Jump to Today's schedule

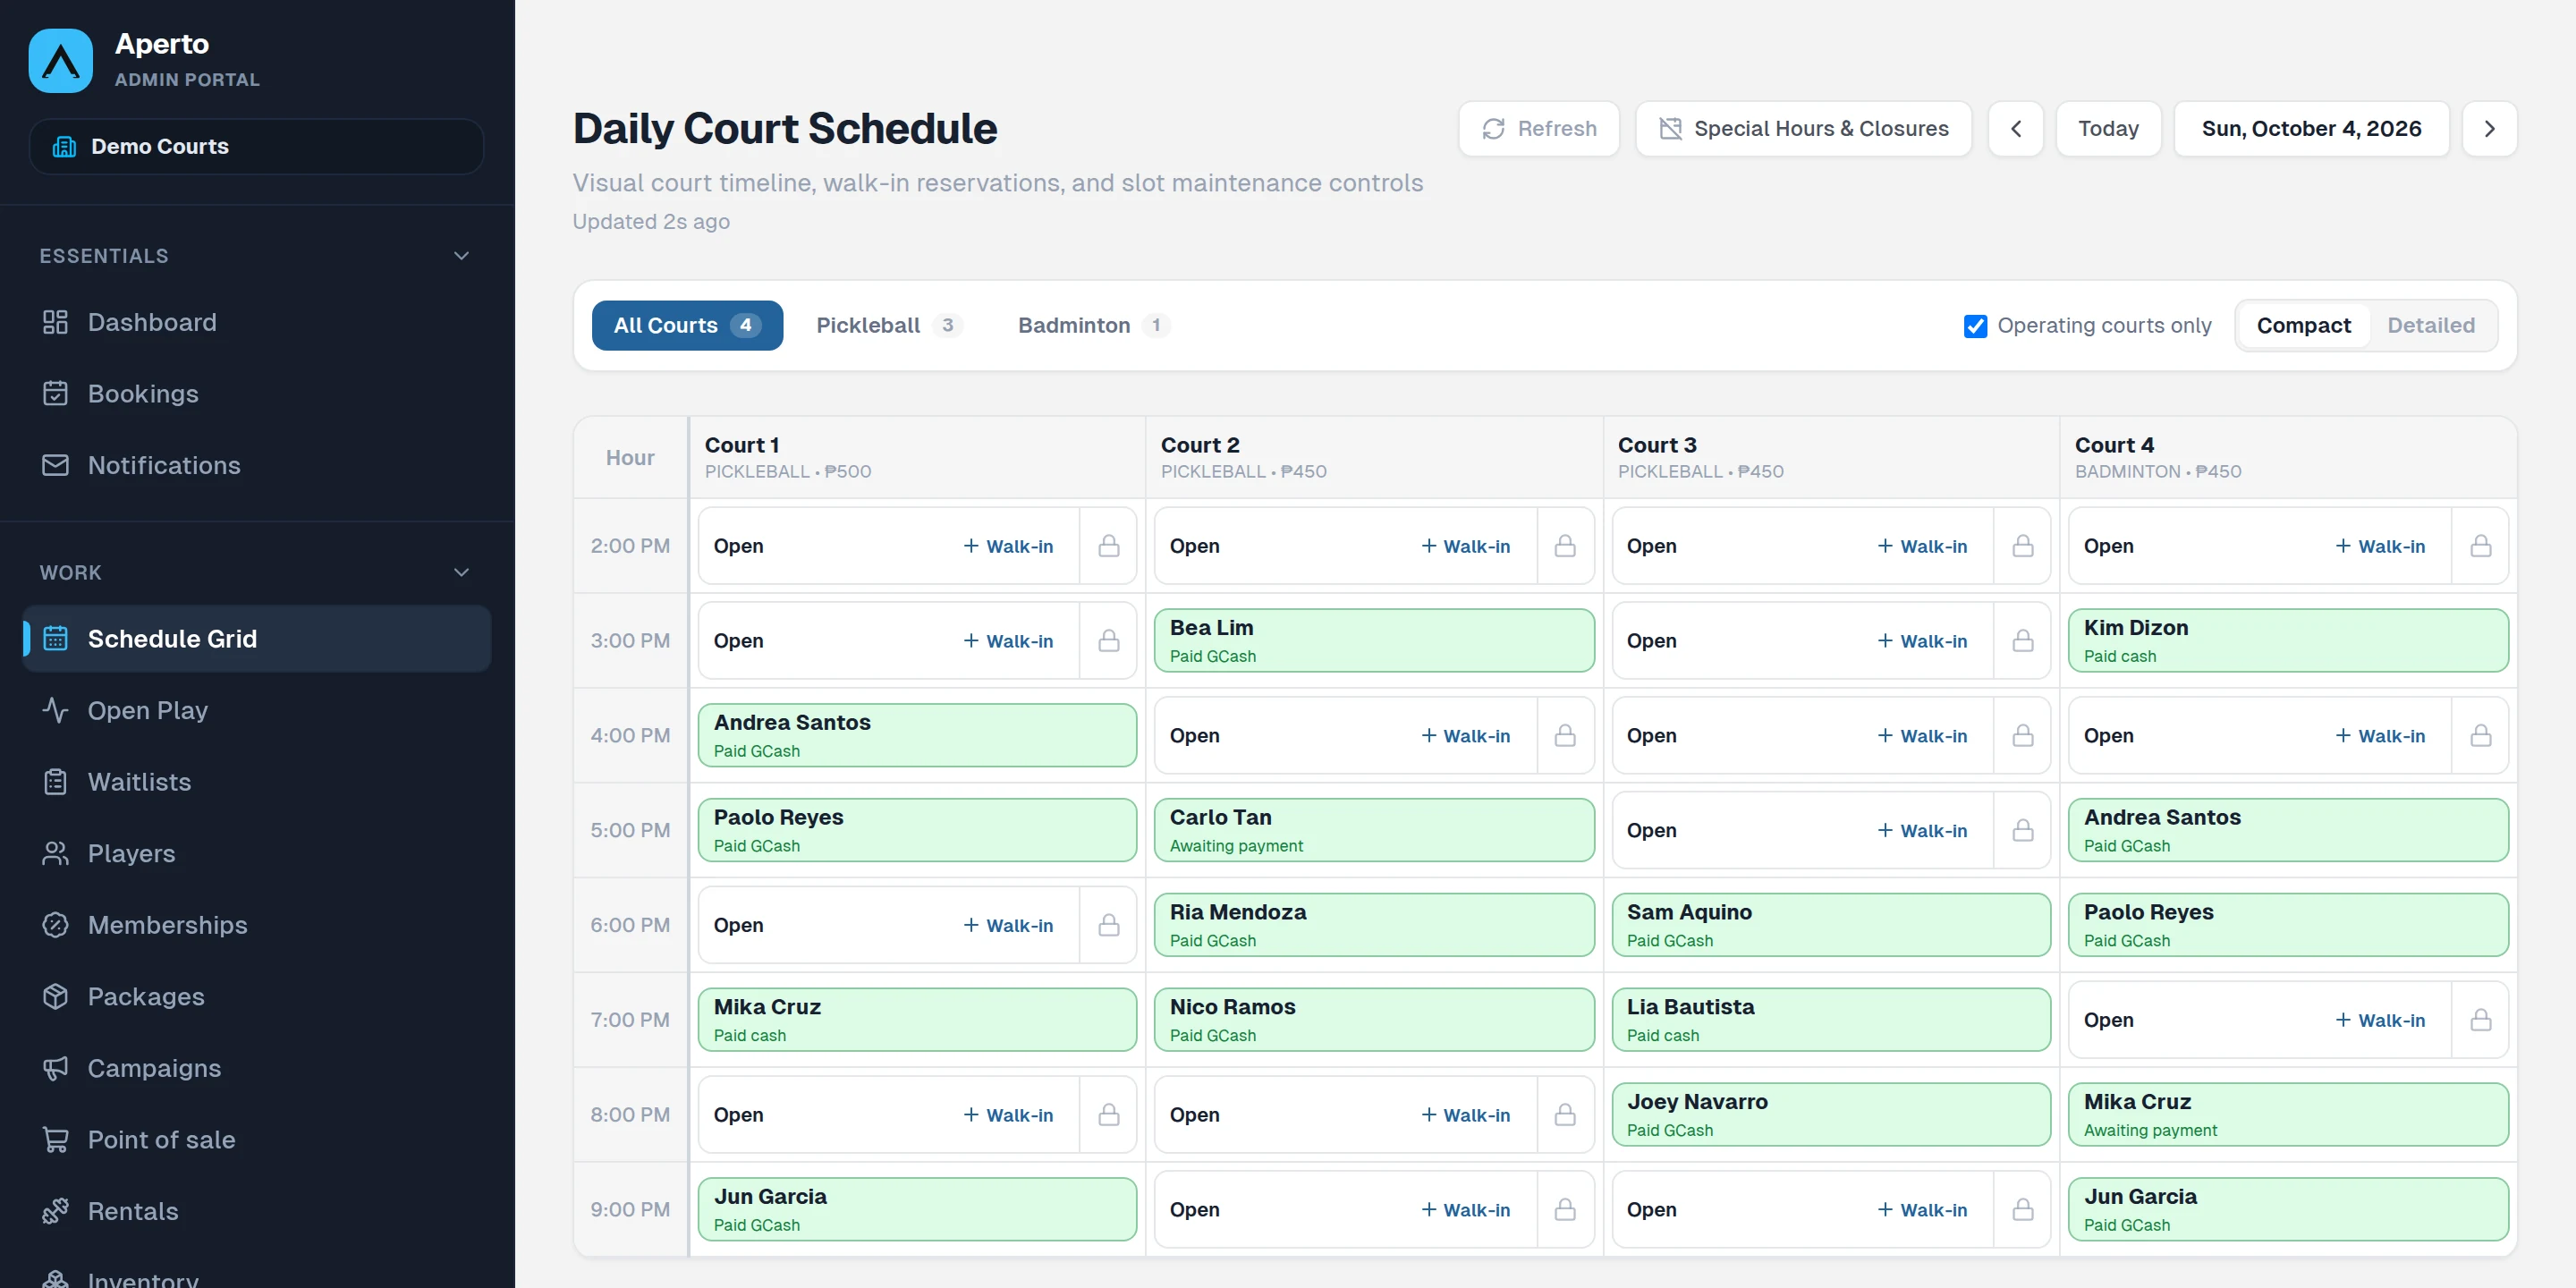(2108, 129)
